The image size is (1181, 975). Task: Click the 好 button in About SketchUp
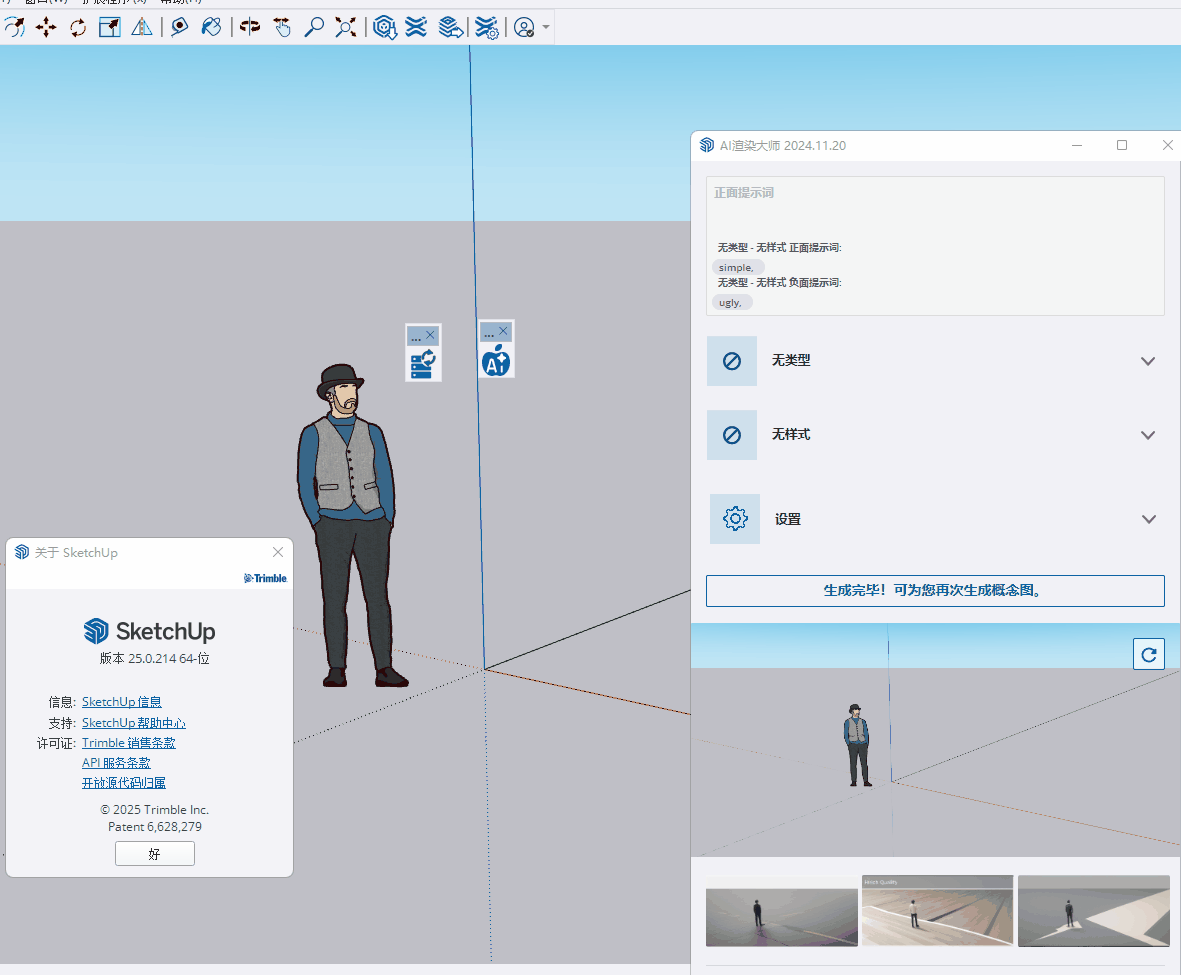coord(154,853)
